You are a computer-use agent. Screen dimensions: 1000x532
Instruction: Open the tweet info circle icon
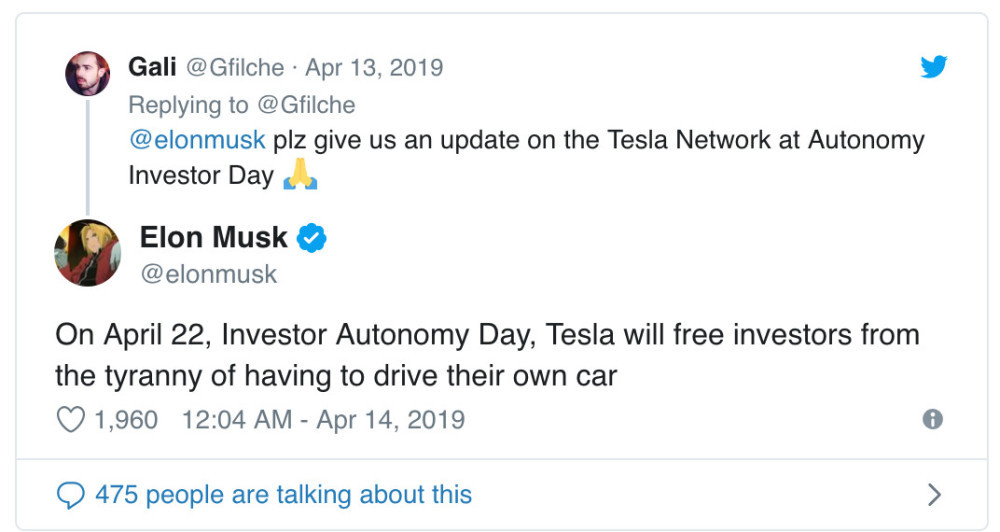point(932,419)
